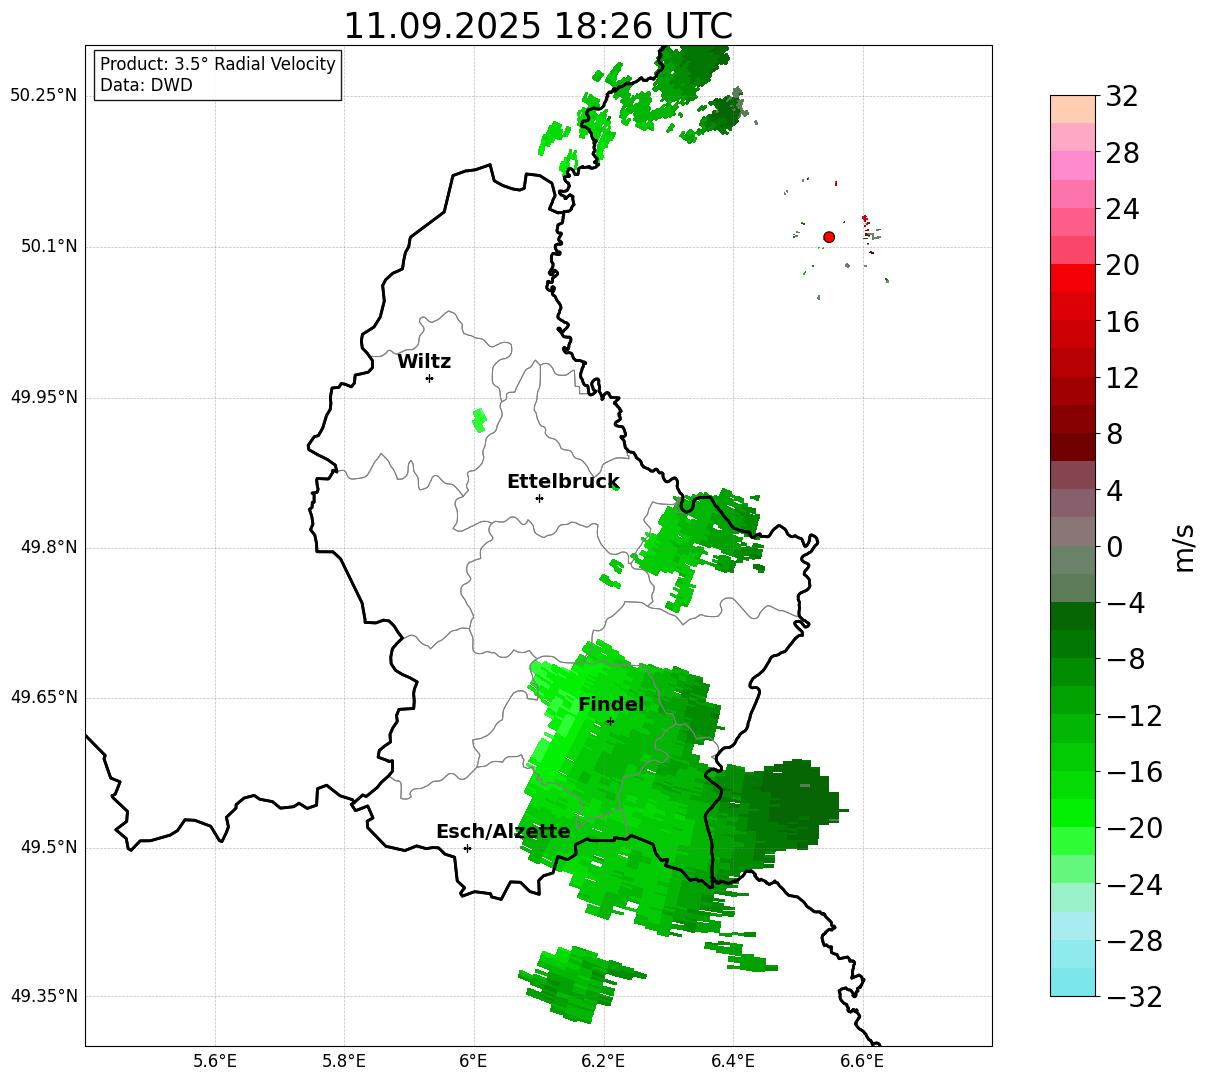Click the 5.6°E longitude label

pyautogui.click(x=215, y=1062)
